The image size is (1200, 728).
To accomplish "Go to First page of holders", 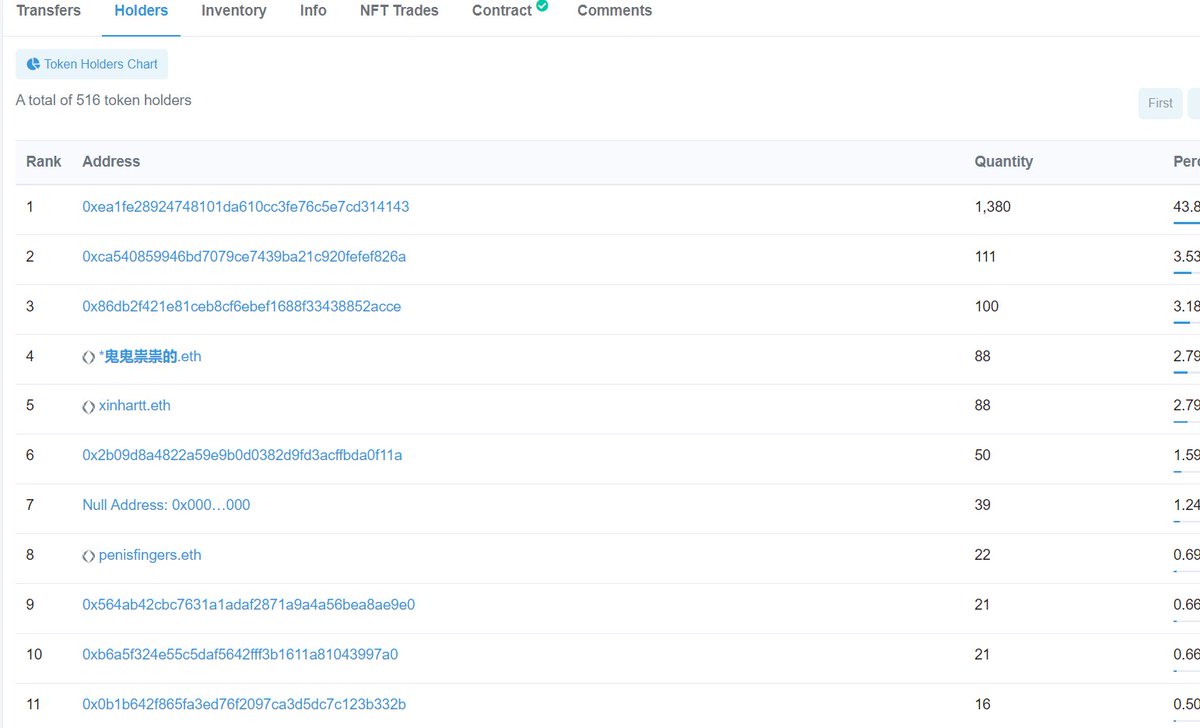I will (x=1160, y=103).
